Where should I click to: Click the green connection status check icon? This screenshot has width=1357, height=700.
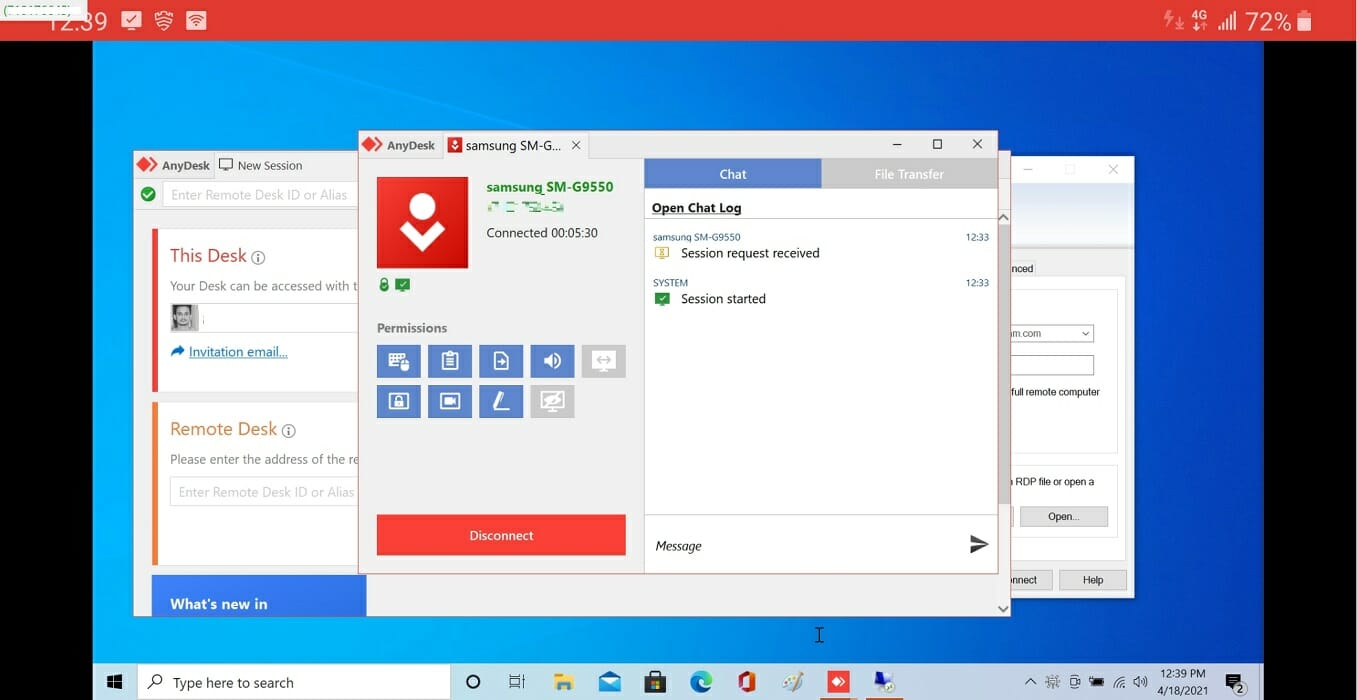[148, 194]
